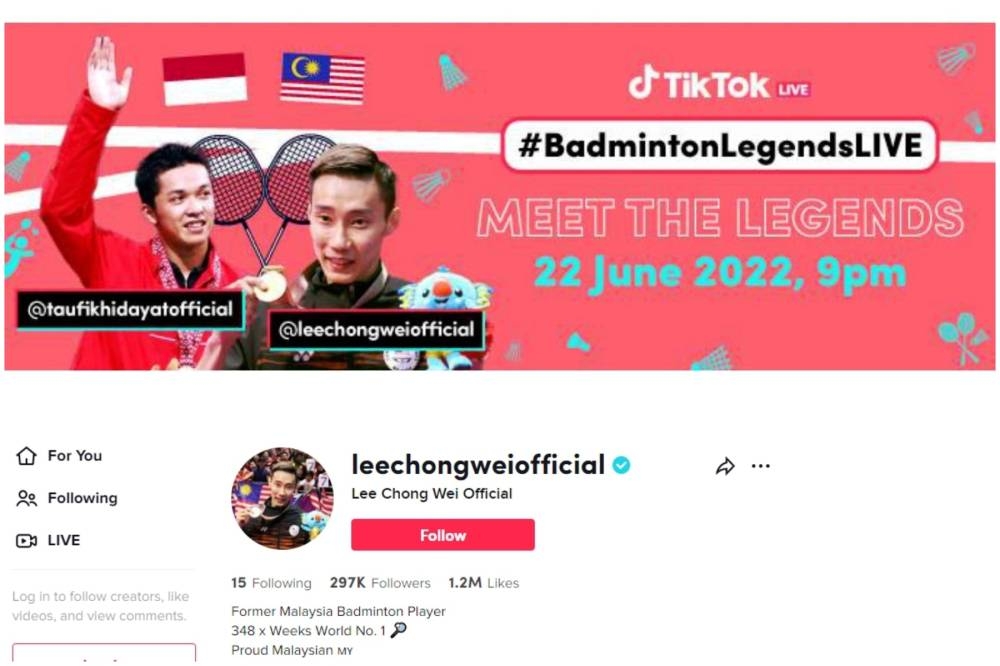Click the share arrow icon
The width and height of the screenshot is (1000, 666).
pos(725,466)
